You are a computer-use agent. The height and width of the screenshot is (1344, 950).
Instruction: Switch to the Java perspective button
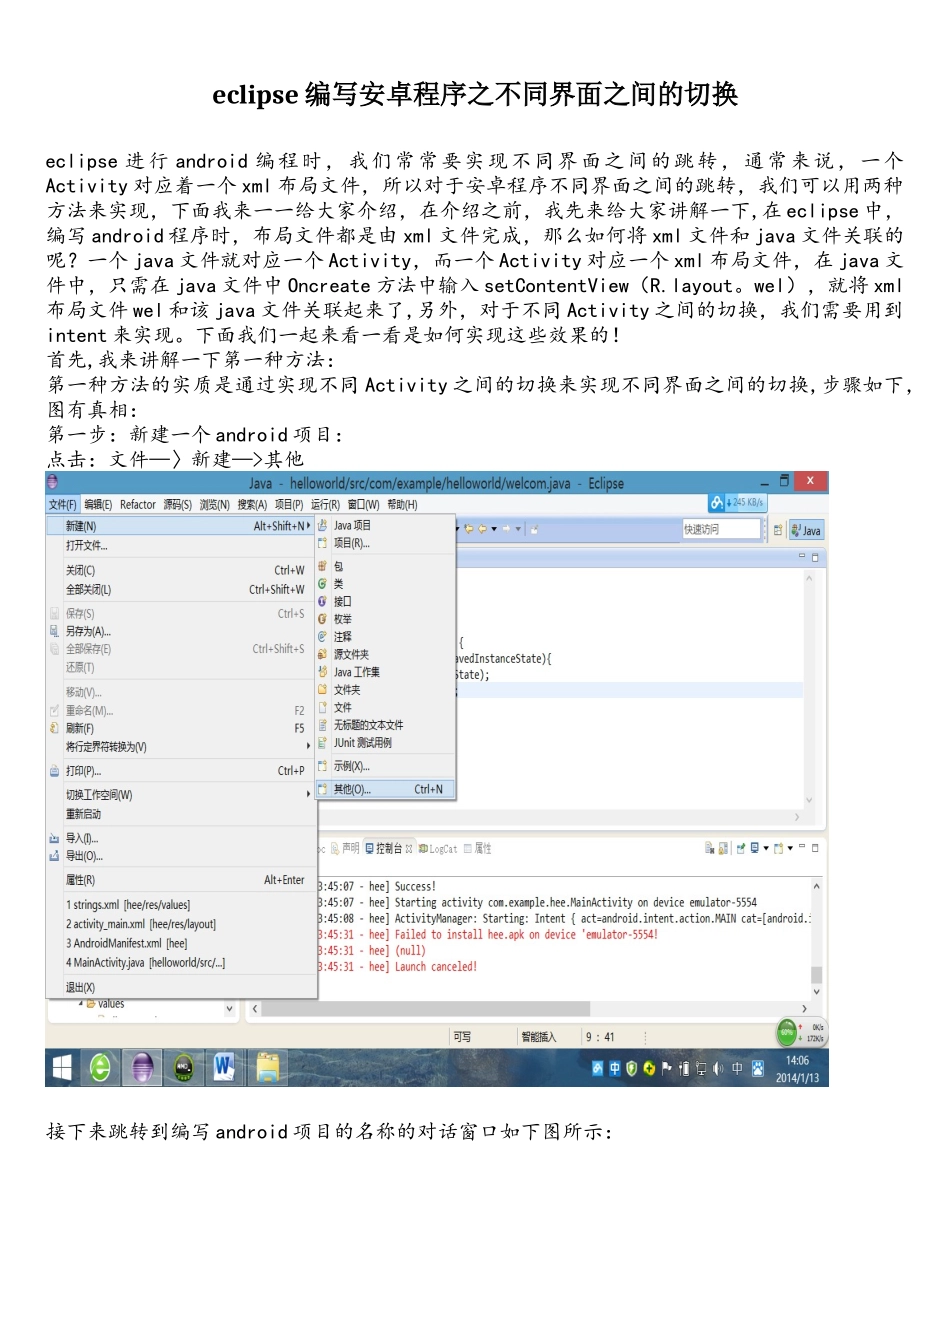tap(806, 530)
